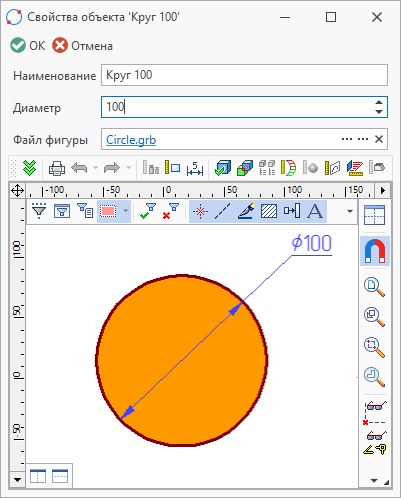The width and height of the screenshot is (401, 498).
Task: Click the down arrow below the vertical ruler
Action: pyautogui.click(x=17, y=480)
